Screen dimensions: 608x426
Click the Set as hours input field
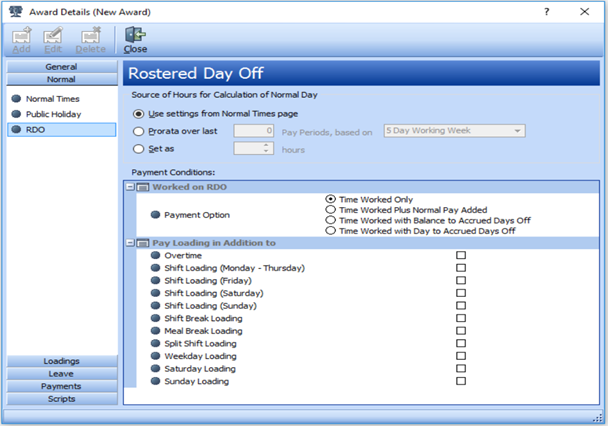click(x=254, y=148)
